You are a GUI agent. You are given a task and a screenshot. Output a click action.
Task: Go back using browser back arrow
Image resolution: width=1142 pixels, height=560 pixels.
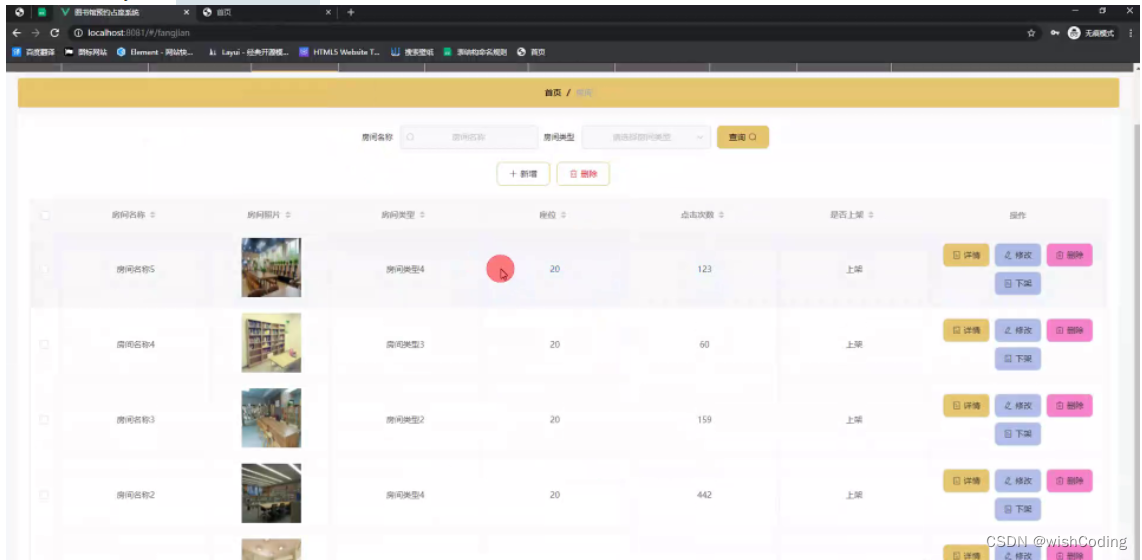pos(17,33)
